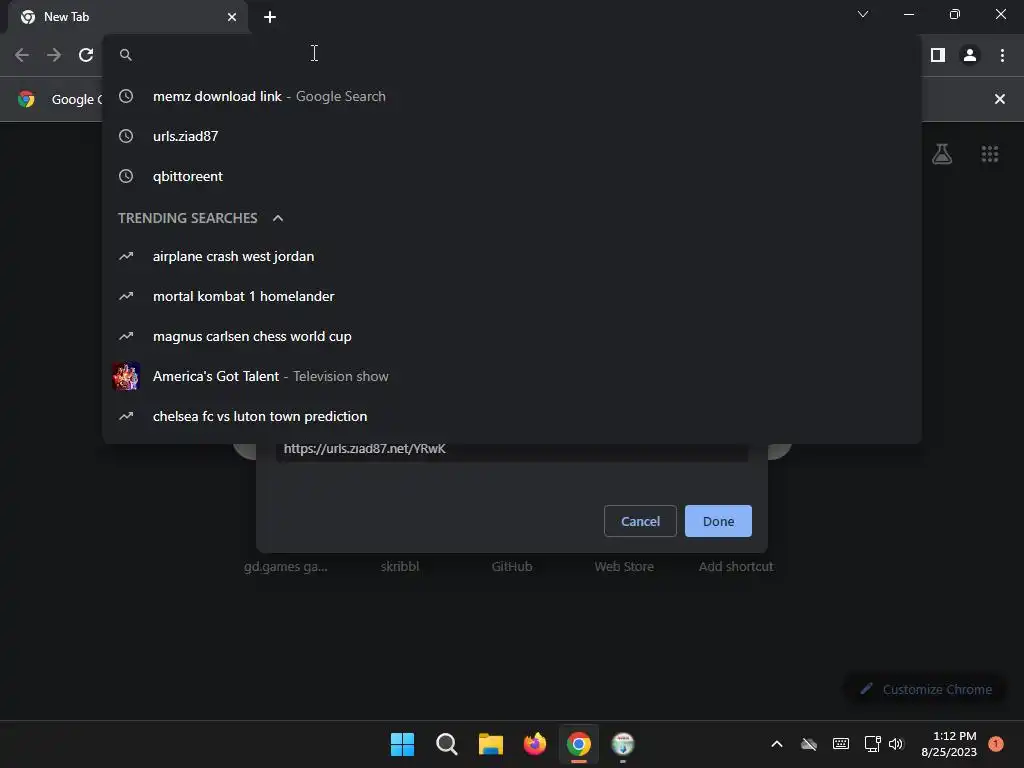
Task: Select the 'memz download link' history suggestion
Action: coord(512,96)
